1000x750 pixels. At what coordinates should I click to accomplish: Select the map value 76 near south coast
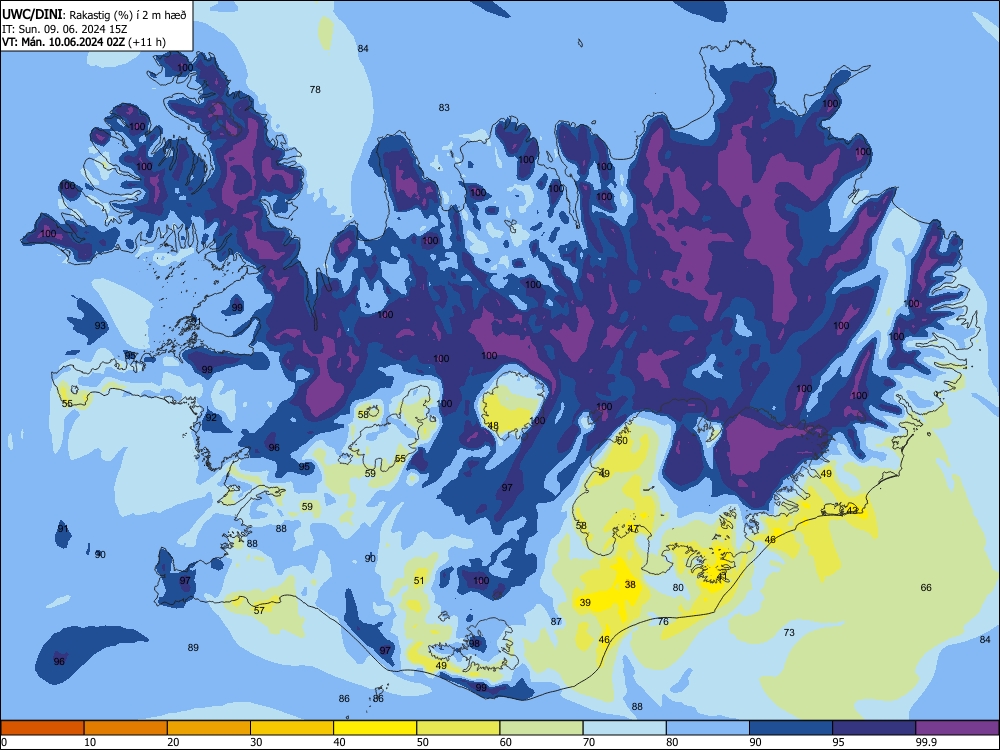click(x=663, y=622)
